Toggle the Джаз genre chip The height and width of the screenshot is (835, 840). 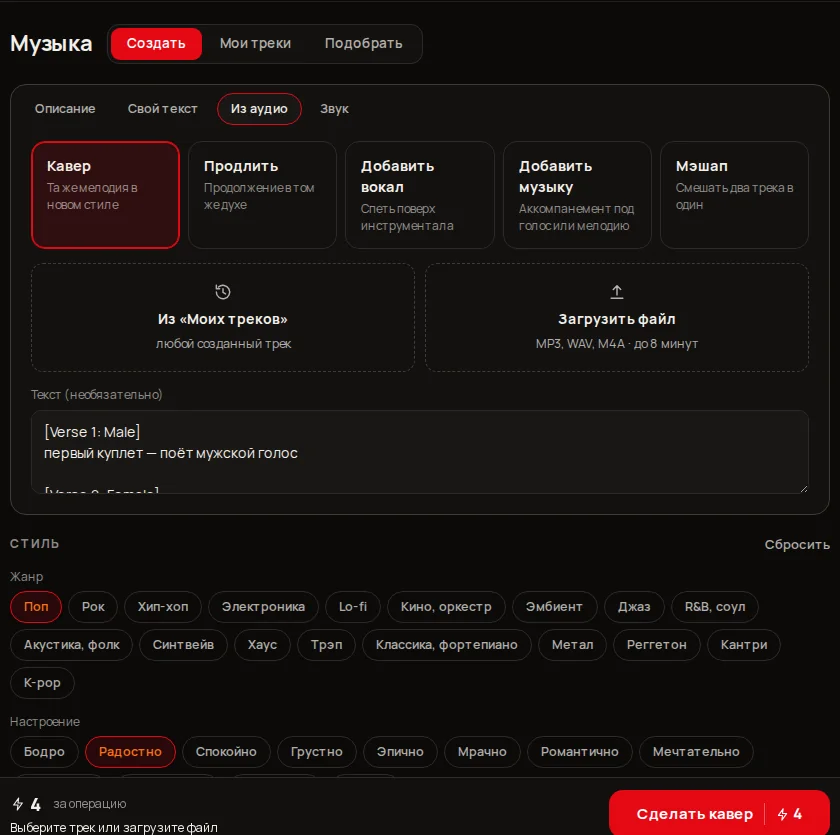coord(634,607)
